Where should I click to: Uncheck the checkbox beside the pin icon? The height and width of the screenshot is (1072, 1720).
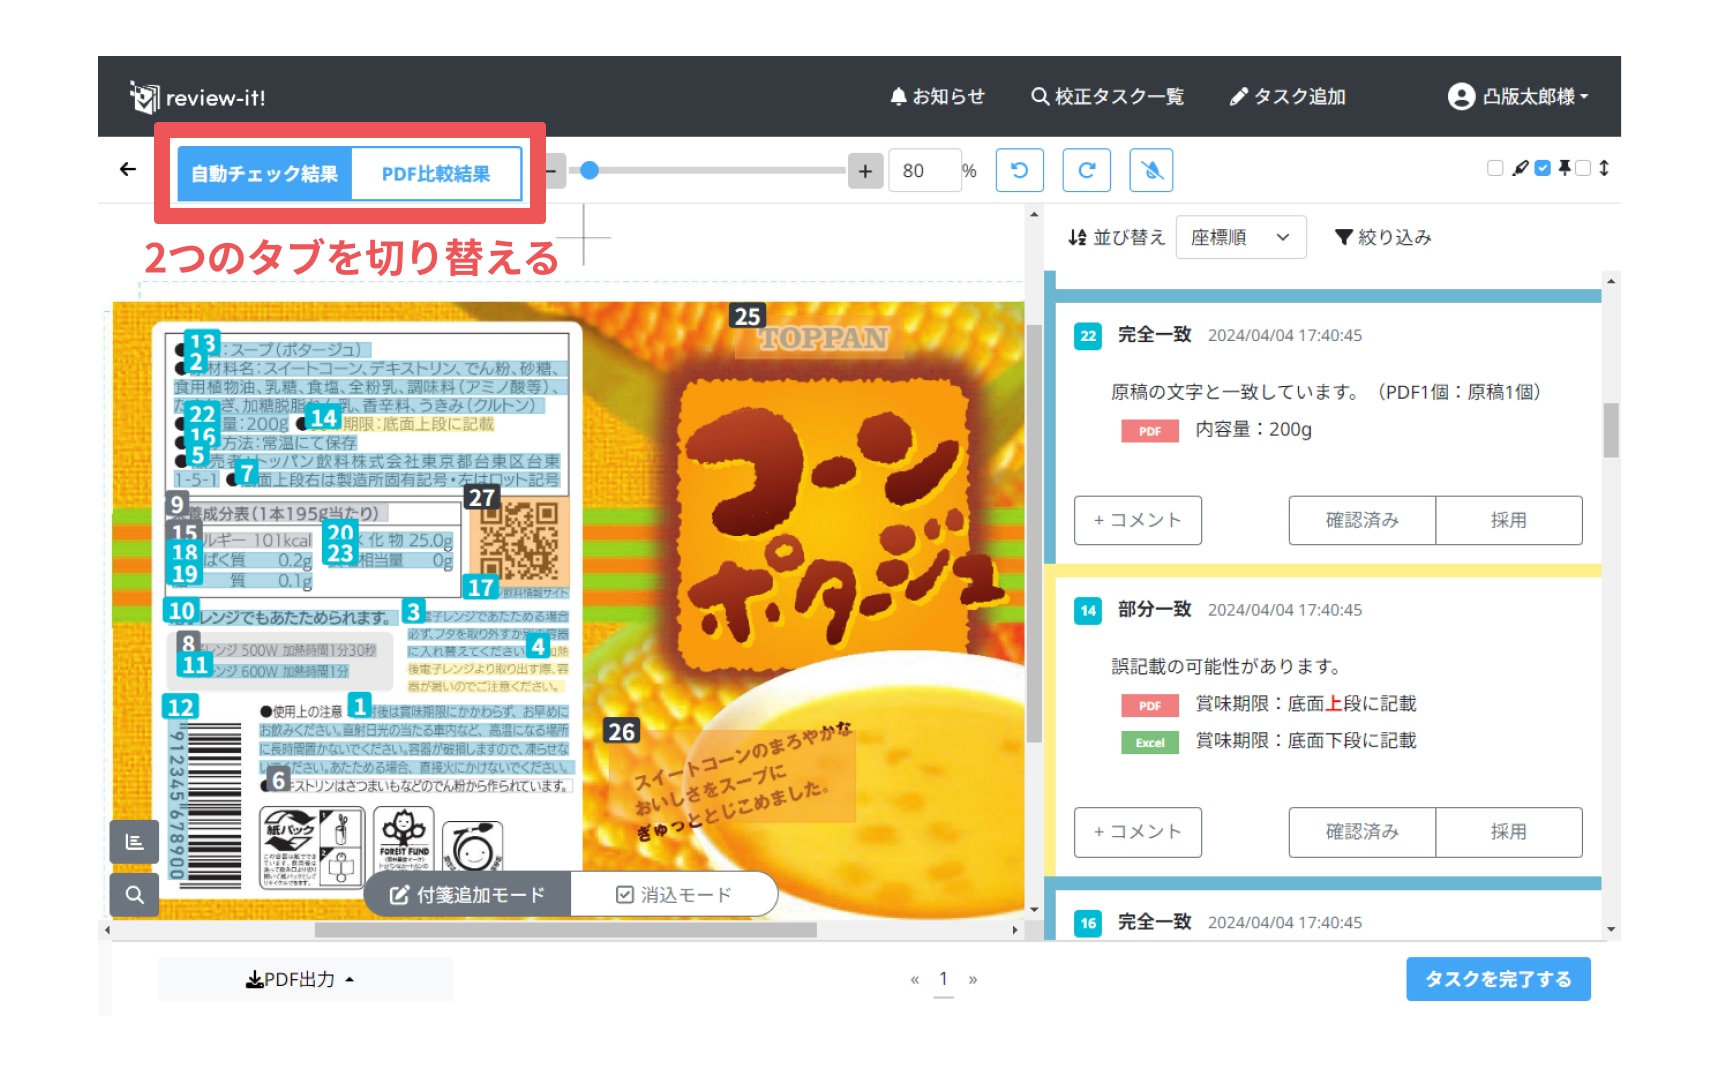click(x=1543, y=168)
